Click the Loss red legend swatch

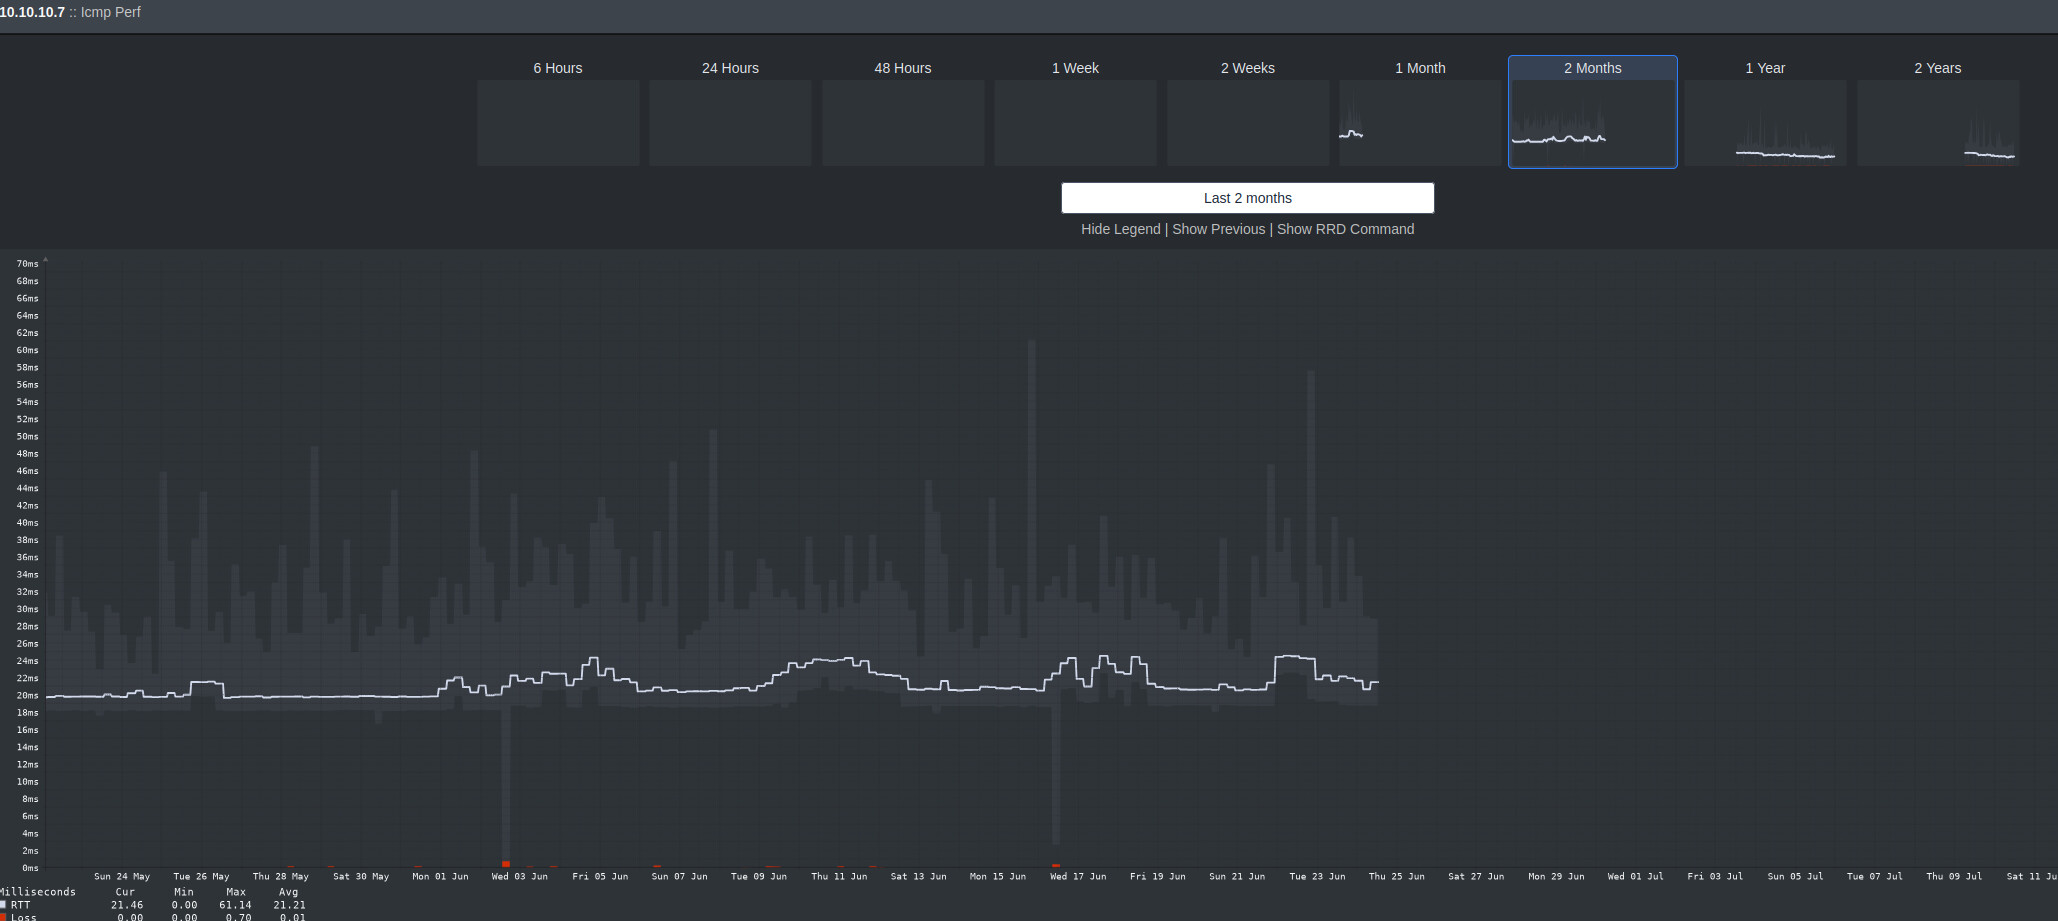click(x=3, y=916)
